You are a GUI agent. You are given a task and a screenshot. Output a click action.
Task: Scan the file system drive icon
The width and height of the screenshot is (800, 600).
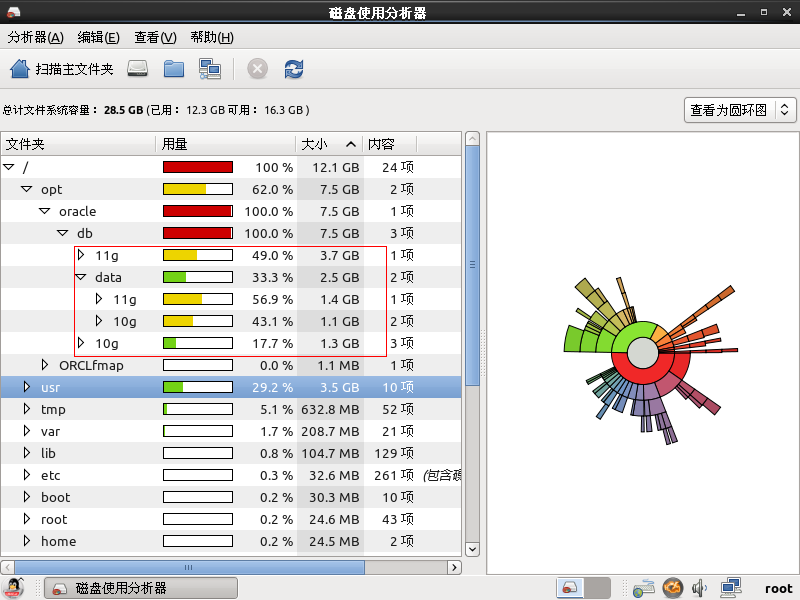coord(137,68)
